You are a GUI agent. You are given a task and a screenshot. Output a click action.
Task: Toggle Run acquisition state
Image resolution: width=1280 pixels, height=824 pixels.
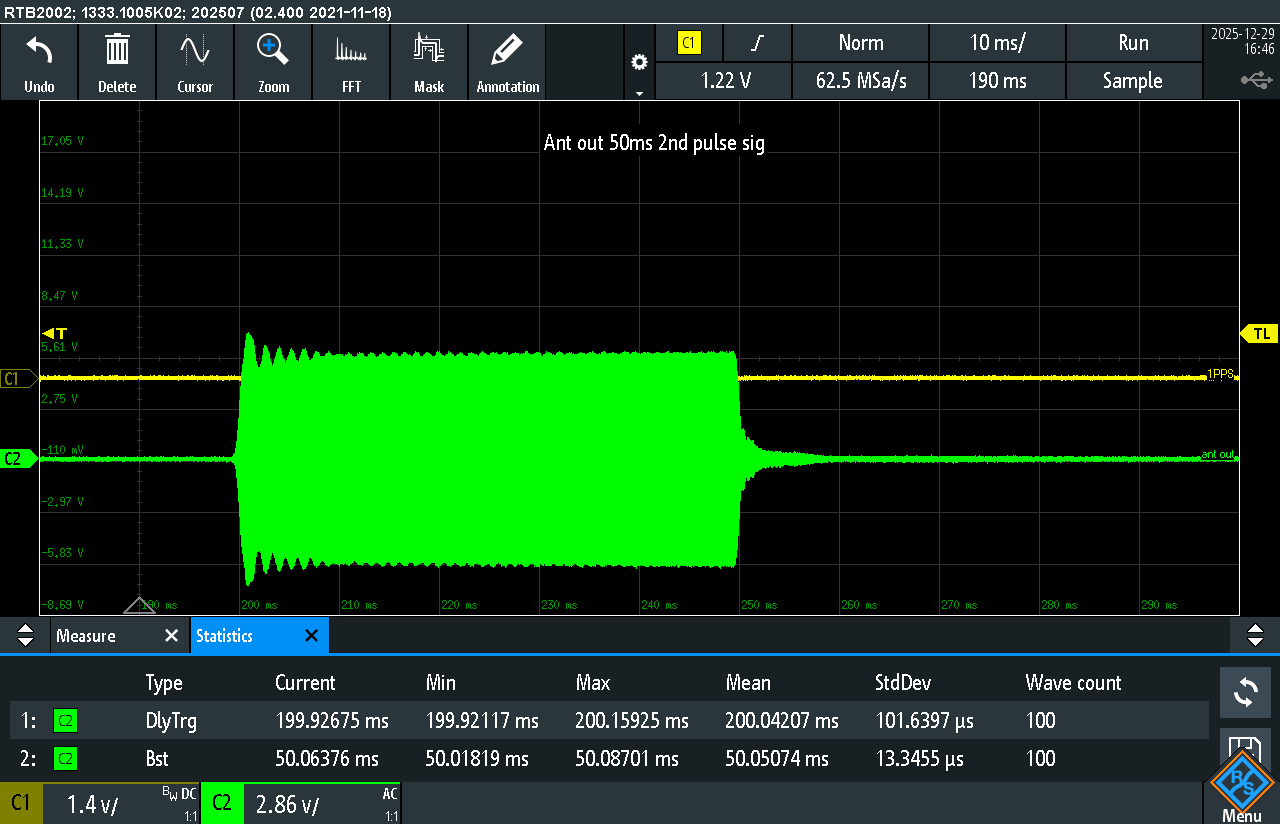(x=1132, y=43)
